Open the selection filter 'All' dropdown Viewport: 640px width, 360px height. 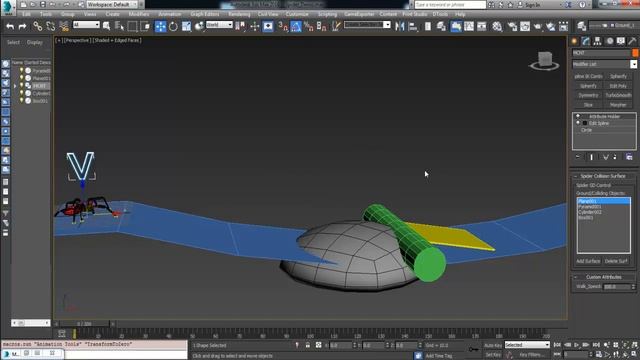click(x=86, y=25)
